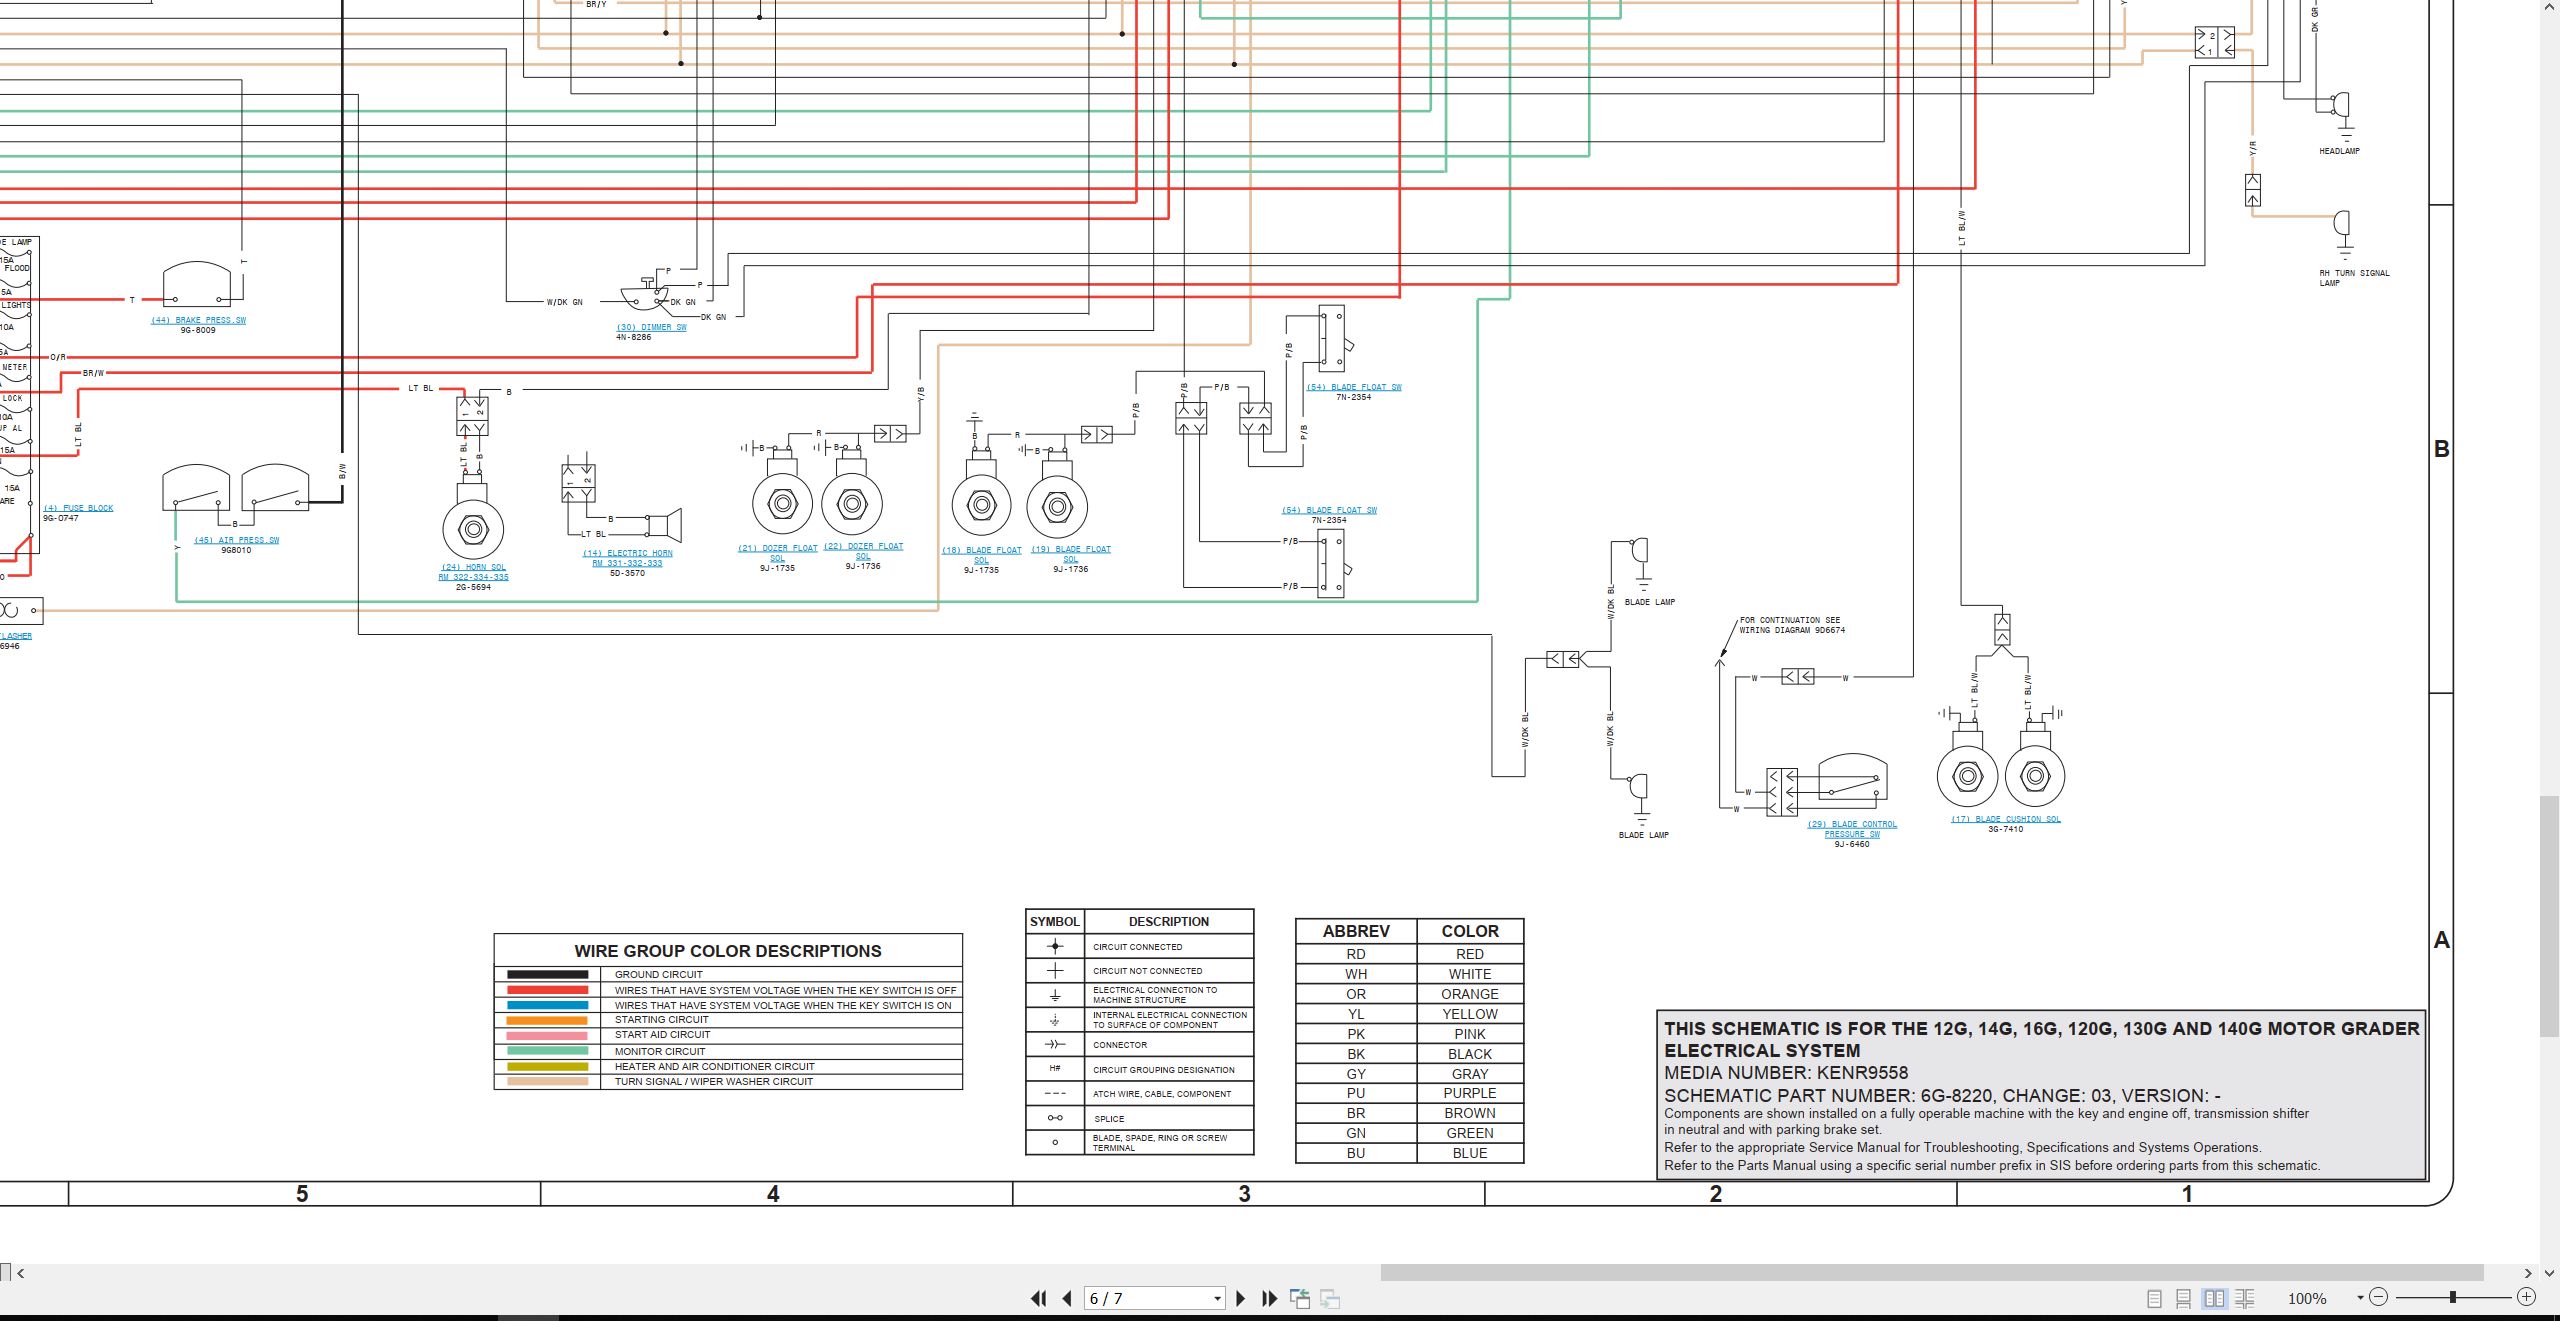Go to the next page

click(x=1241, y=1298)
